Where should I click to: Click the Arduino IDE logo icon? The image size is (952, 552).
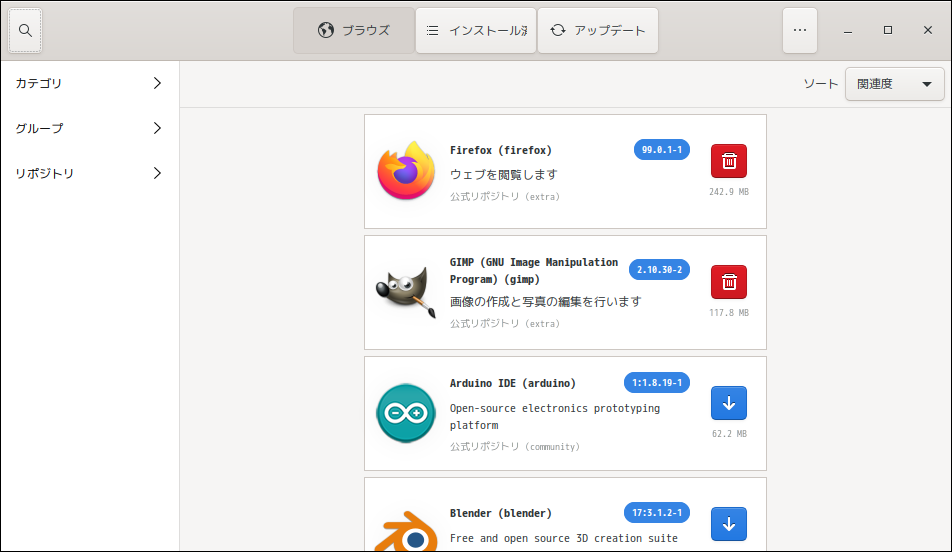406,413
